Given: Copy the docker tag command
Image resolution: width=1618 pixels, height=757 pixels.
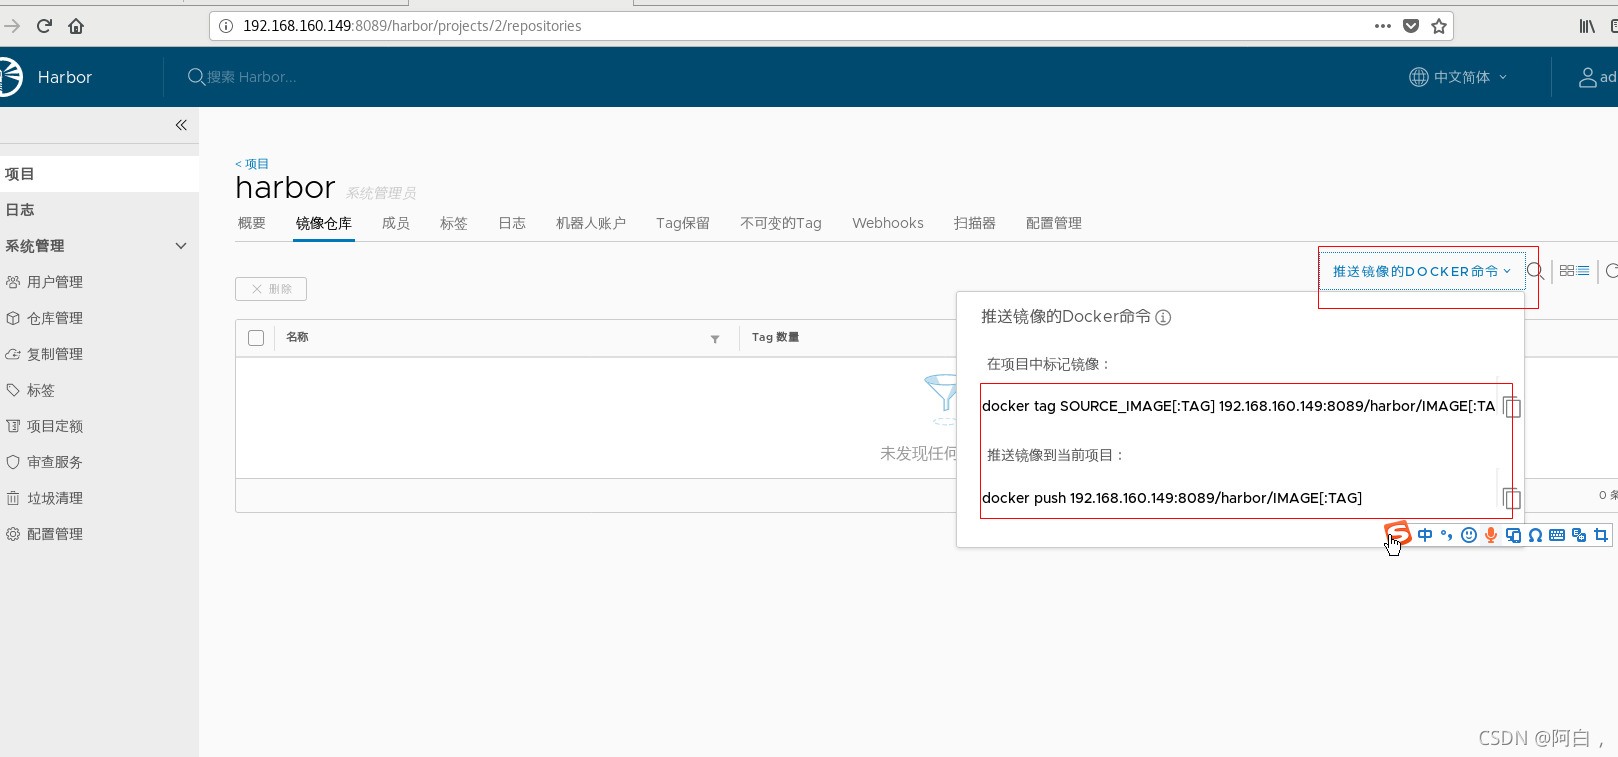Looking at the screenshot, I should pyautogui.click(x=1512, y=407).
